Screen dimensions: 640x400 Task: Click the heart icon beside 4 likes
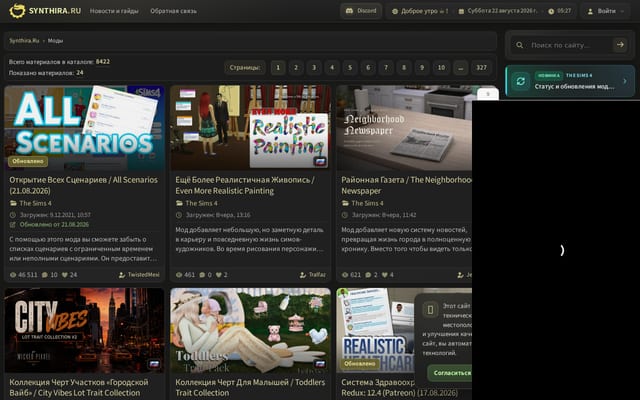[x=385, y=275]
